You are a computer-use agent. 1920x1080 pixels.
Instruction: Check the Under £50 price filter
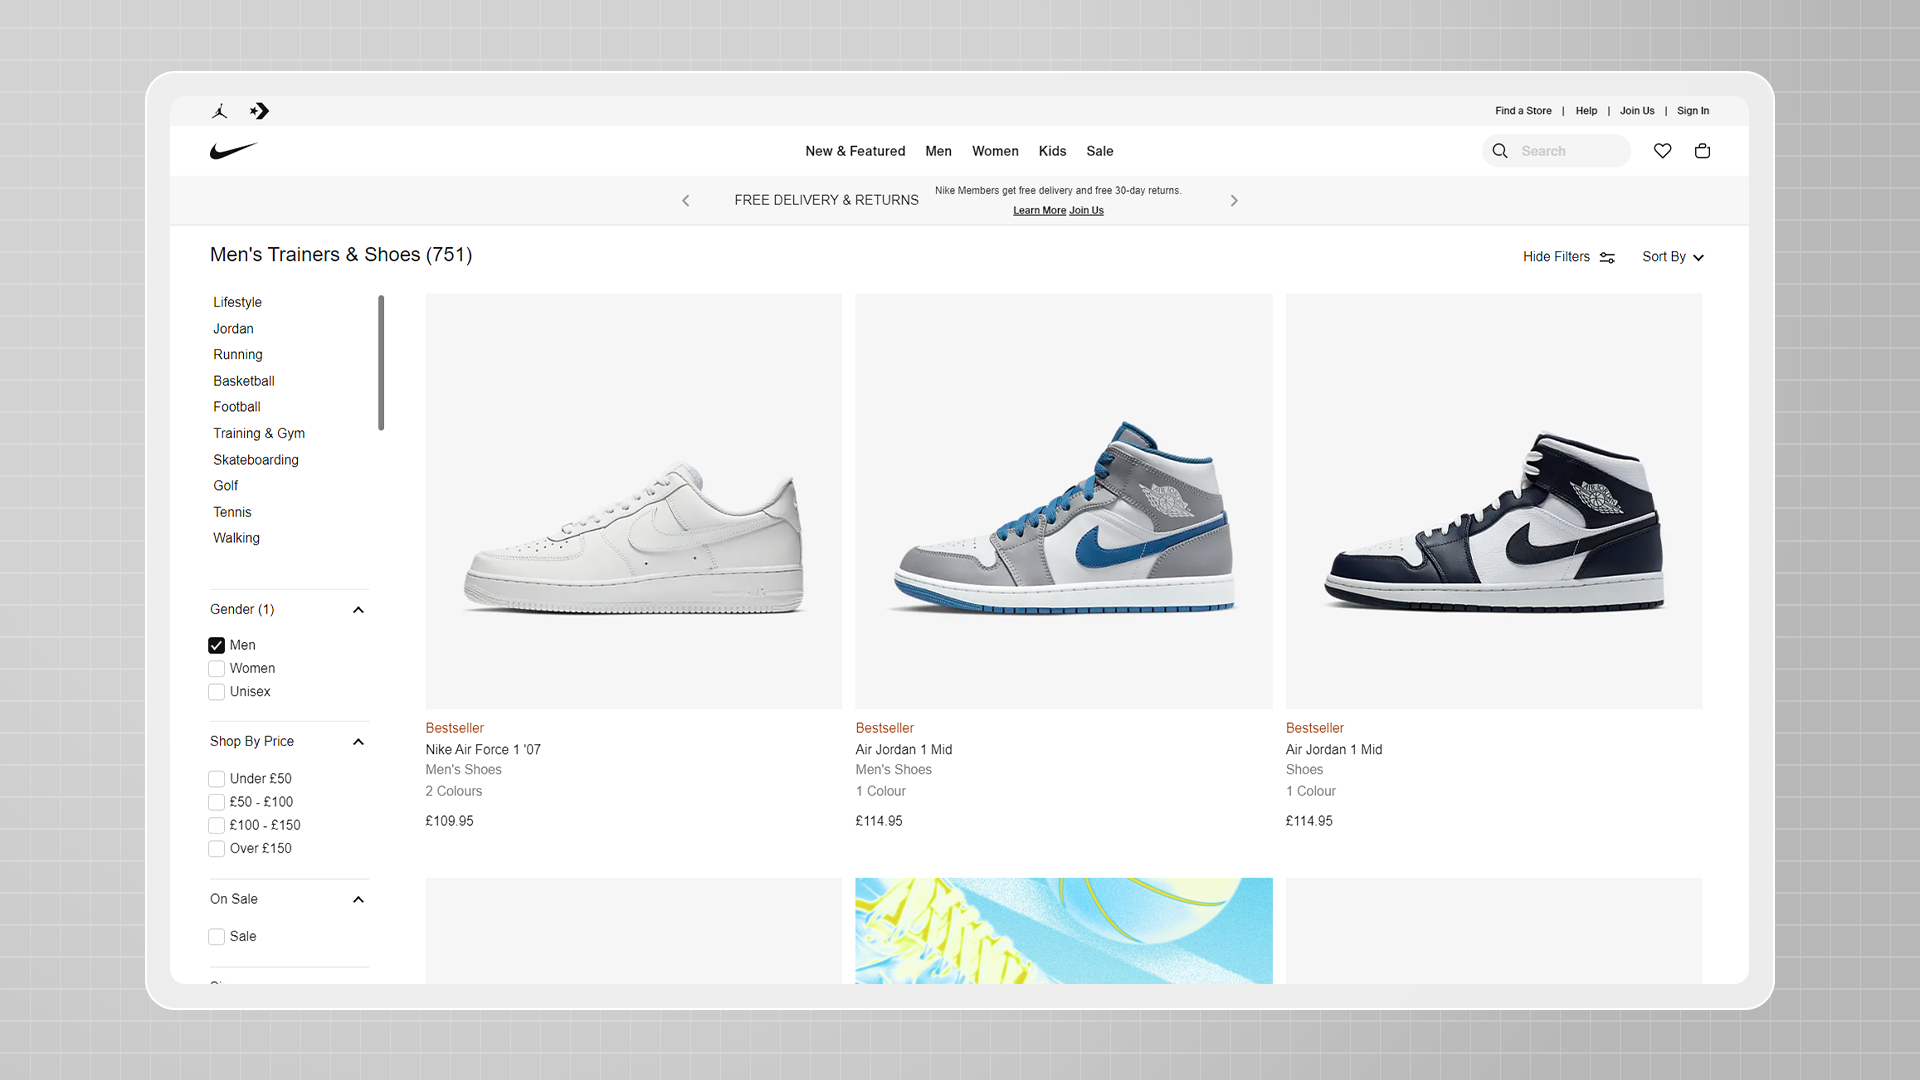coord(217,779)
